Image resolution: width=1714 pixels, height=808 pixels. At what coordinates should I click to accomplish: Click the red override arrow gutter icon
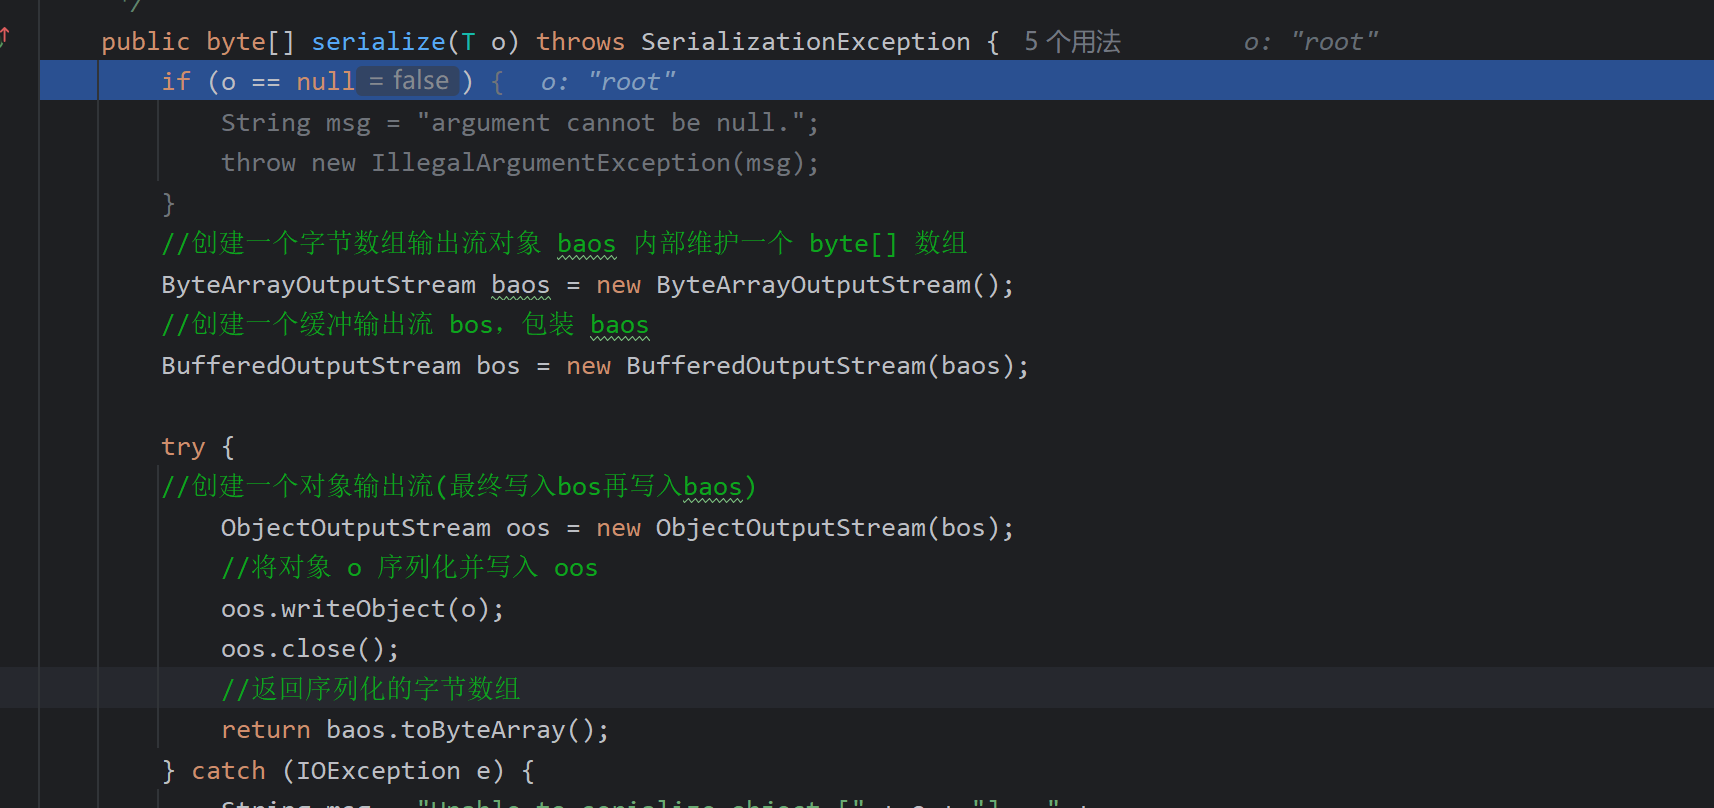pos(5,37)
